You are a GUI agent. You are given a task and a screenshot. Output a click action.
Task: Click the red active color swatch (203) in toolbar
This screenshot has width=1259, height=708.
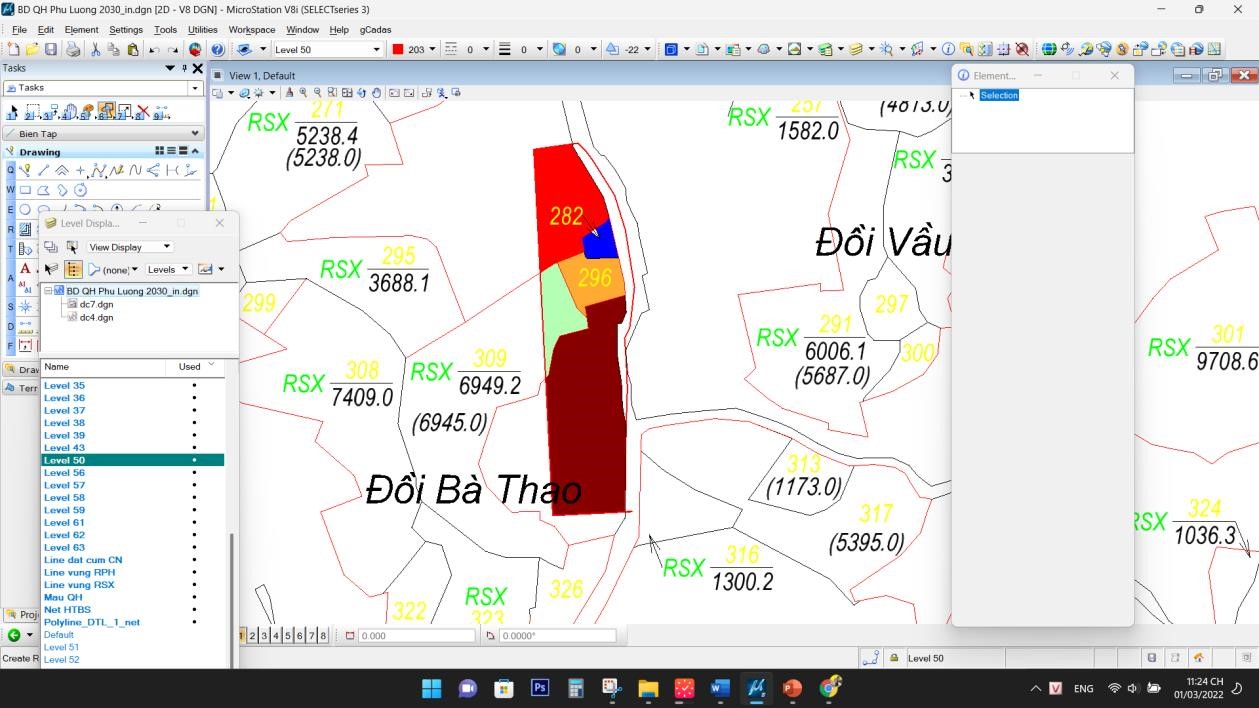tap(396, 47)
